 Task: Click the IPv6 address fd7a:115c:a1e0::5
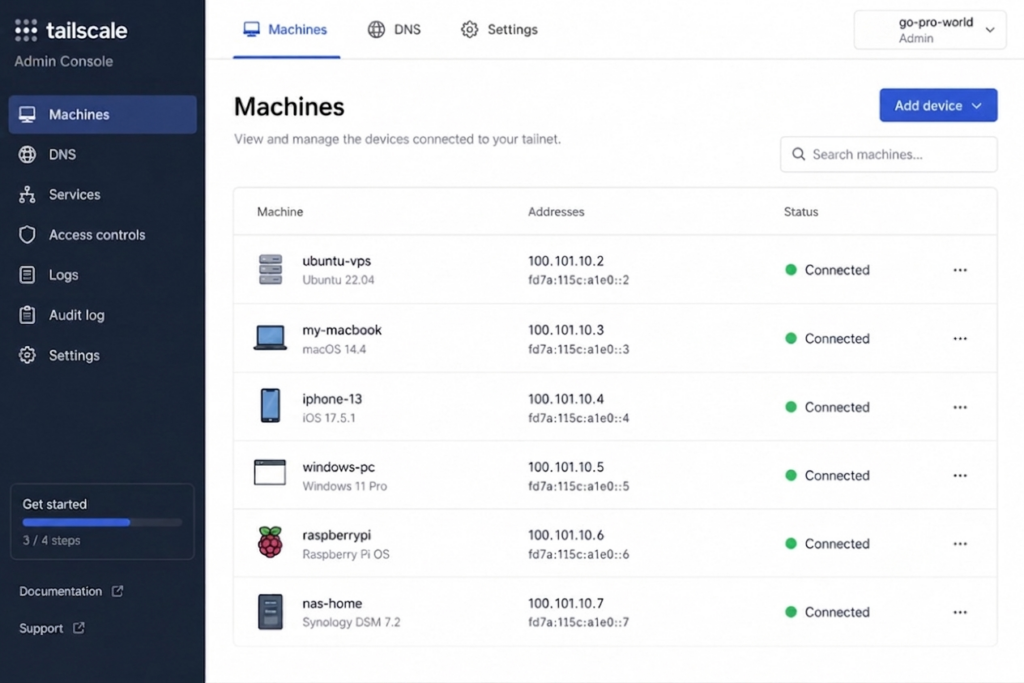coord(579,486)
